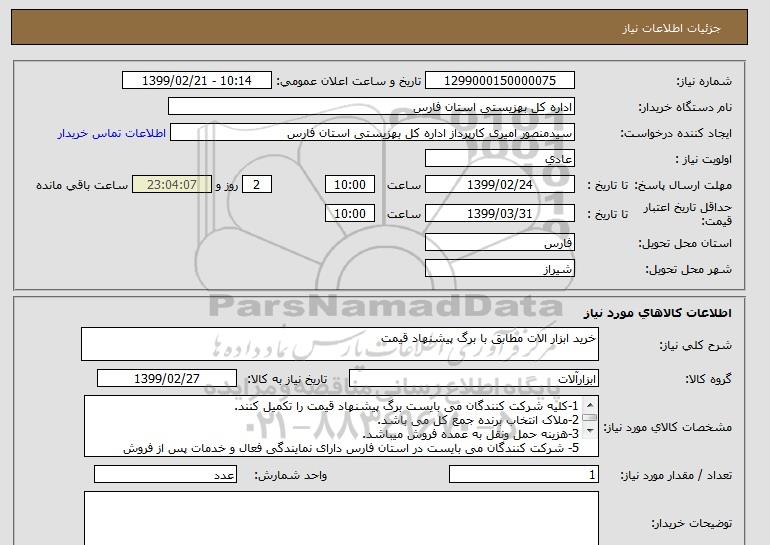This screenshot has width=770, height=545.
Task: Click the need number field 1299000150000075
Action: (499, 81)
